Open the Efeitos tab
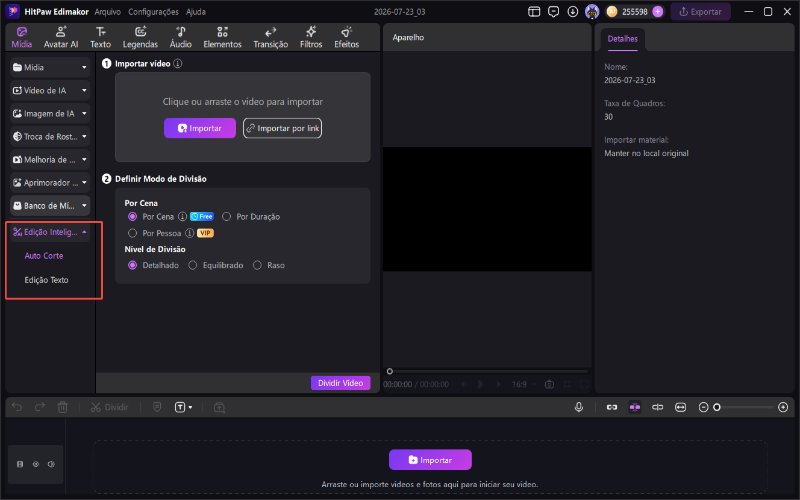This screenshot has width=800, height=500. click(x=346, y=37)
